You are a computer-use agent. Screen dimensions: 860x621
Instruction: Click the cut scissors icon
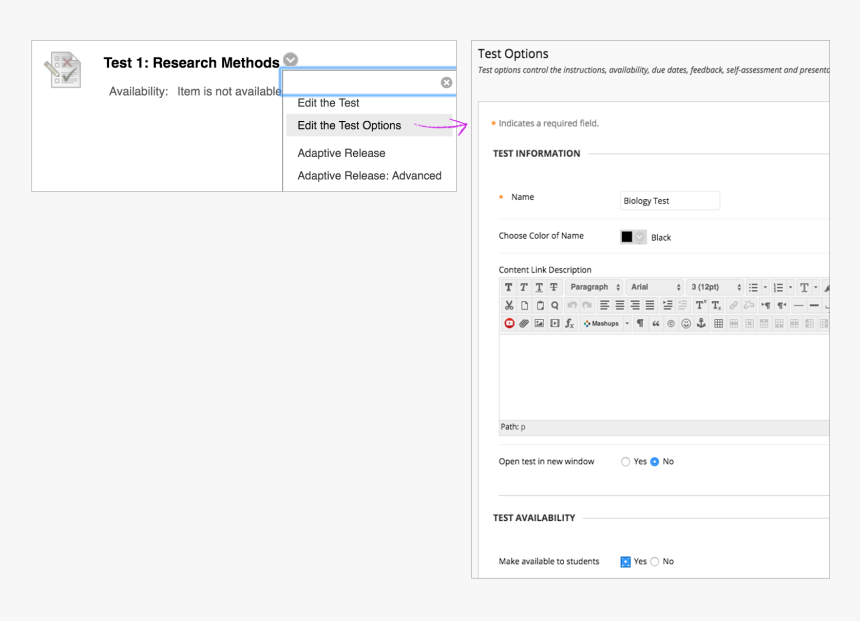507,304
